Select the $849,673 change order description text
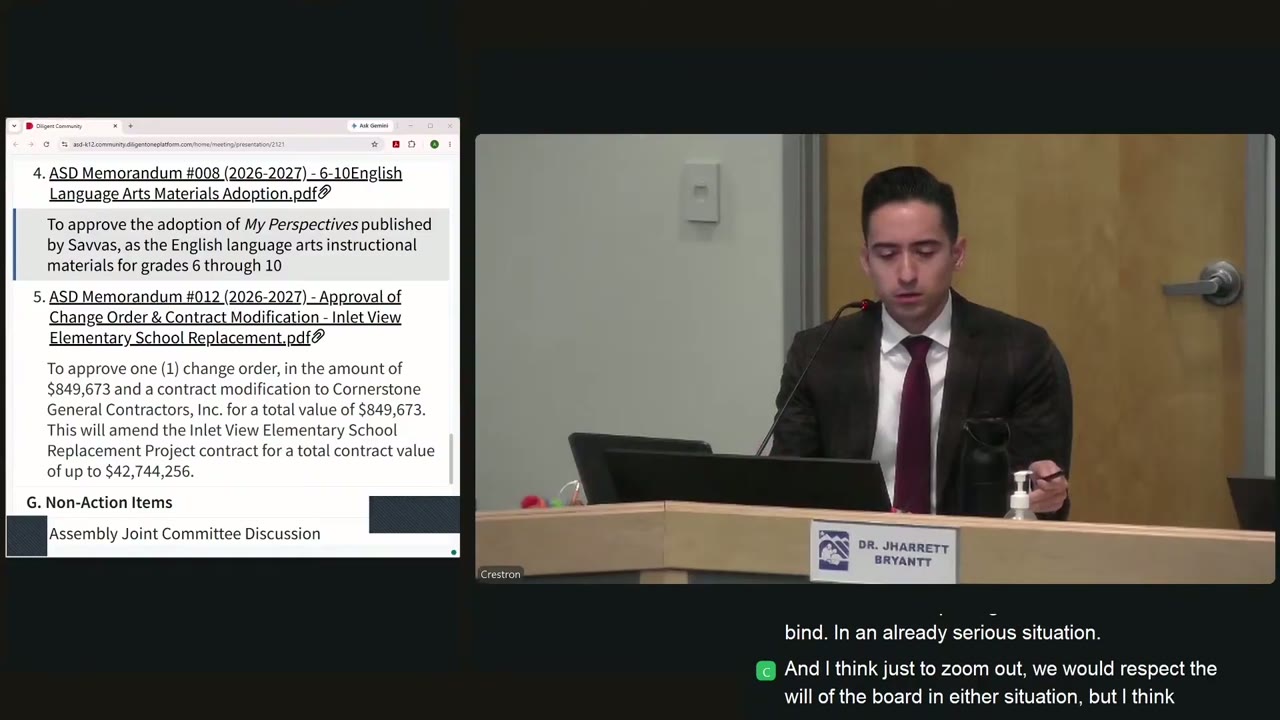Image resolution: width=1280 pixels, height=720 pixels. [x=241, y=420]
